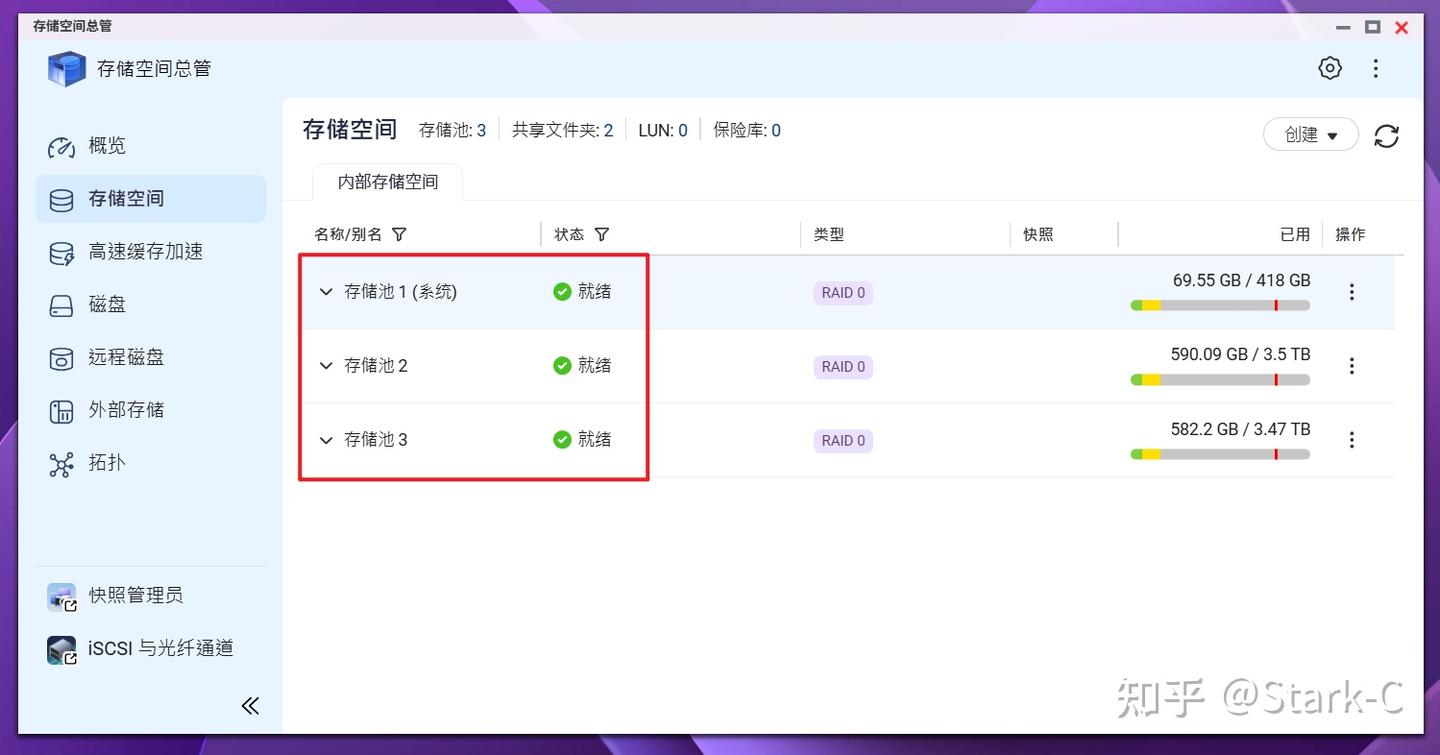This screenshot has height=755, width=1440.
Task: Click the 保险库 count value 0
Action: tap(776, 130)
